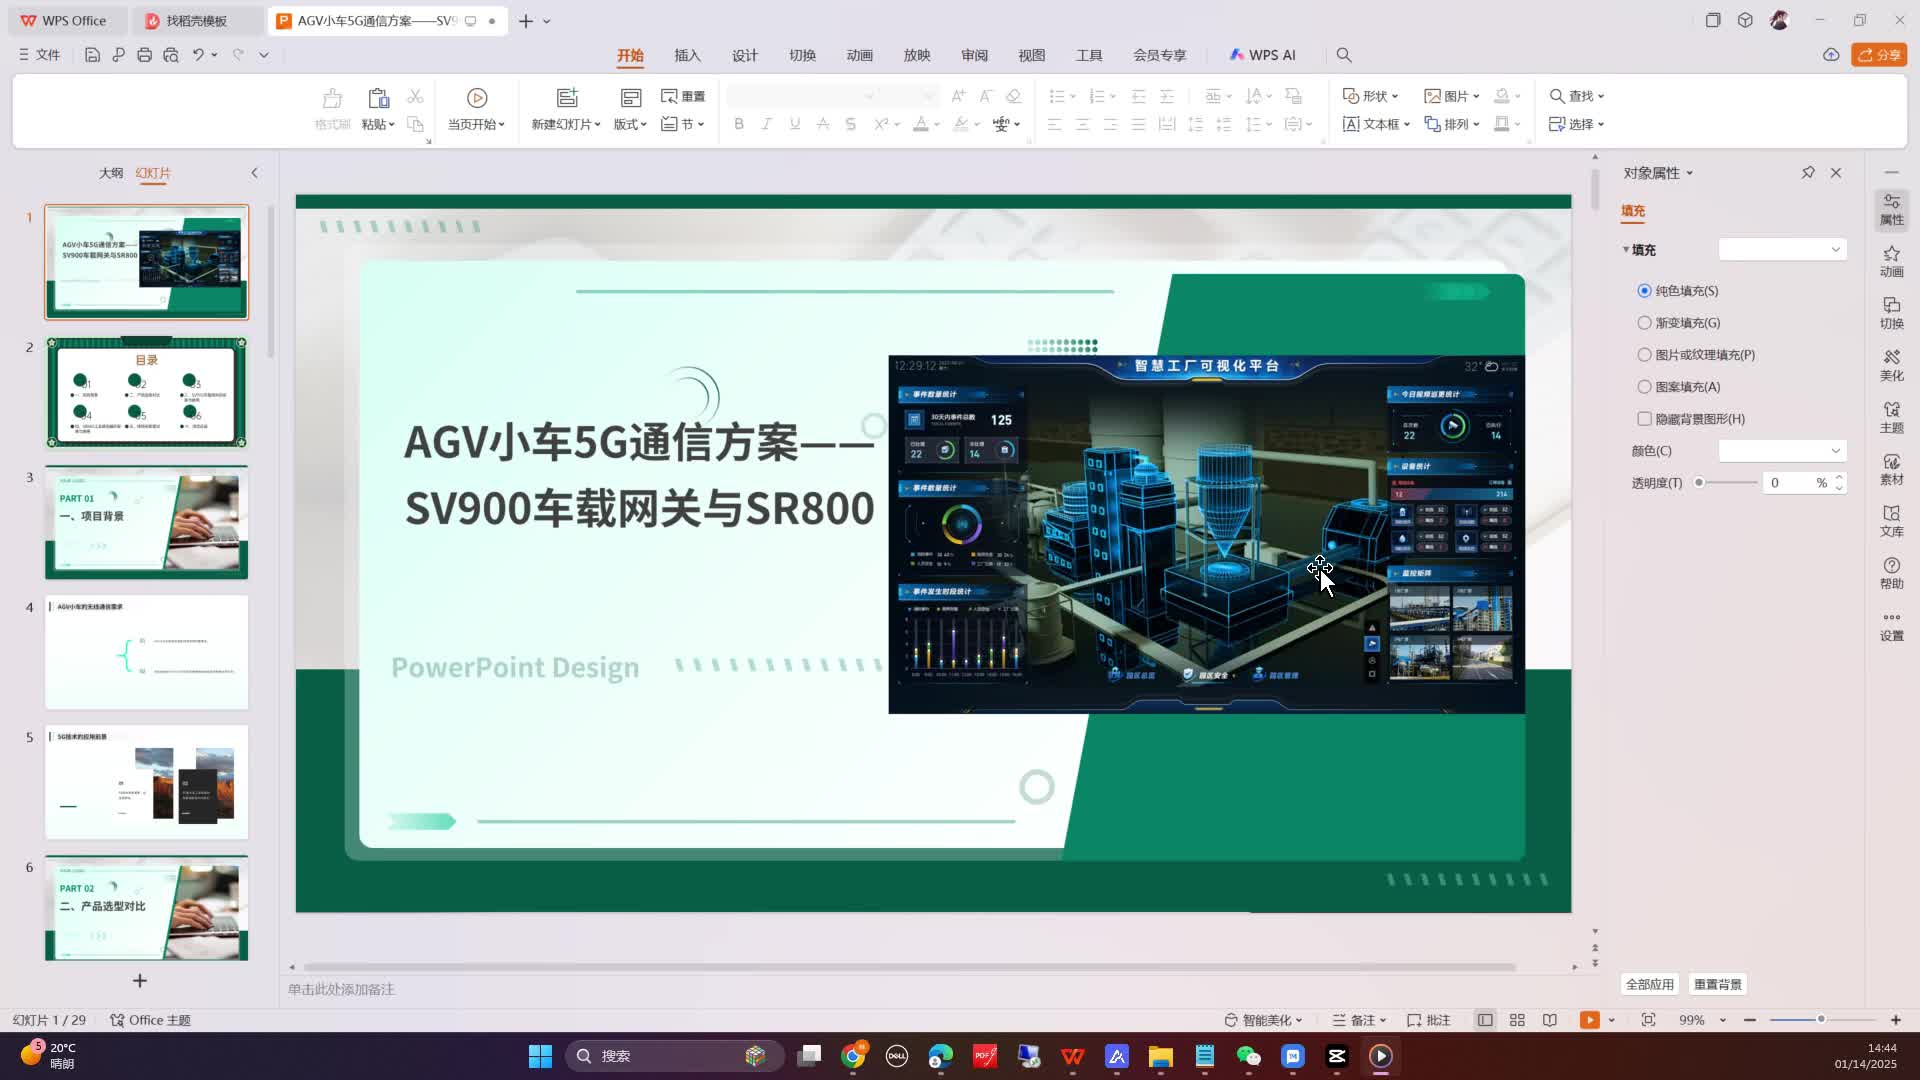Start slideshow from current slide icon
The image size is (1920, 1080).
[x=477, y=97]
